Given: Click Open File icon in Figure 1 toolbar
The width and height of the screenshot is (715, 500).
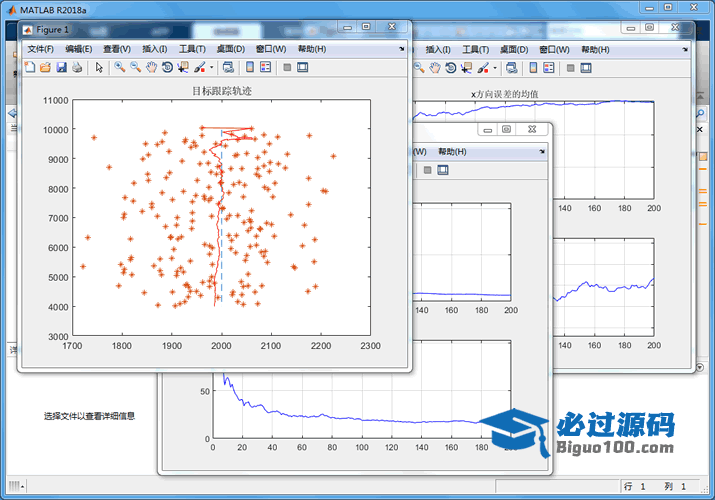Looking at the screenshot, I should [x=46, y=67].
